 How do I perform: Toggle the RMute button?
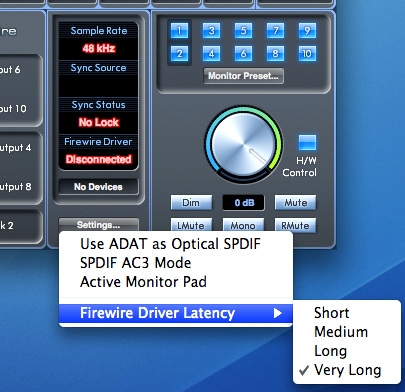pos(295,225)
